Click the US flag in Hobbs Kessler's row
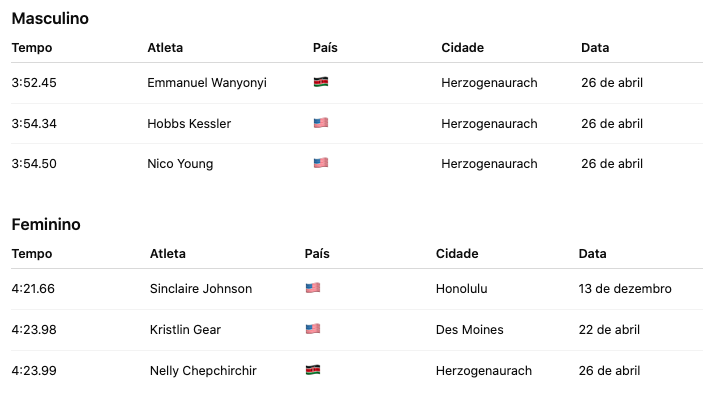The width and height of the screenshot is (708, 401). click(320, 123)
